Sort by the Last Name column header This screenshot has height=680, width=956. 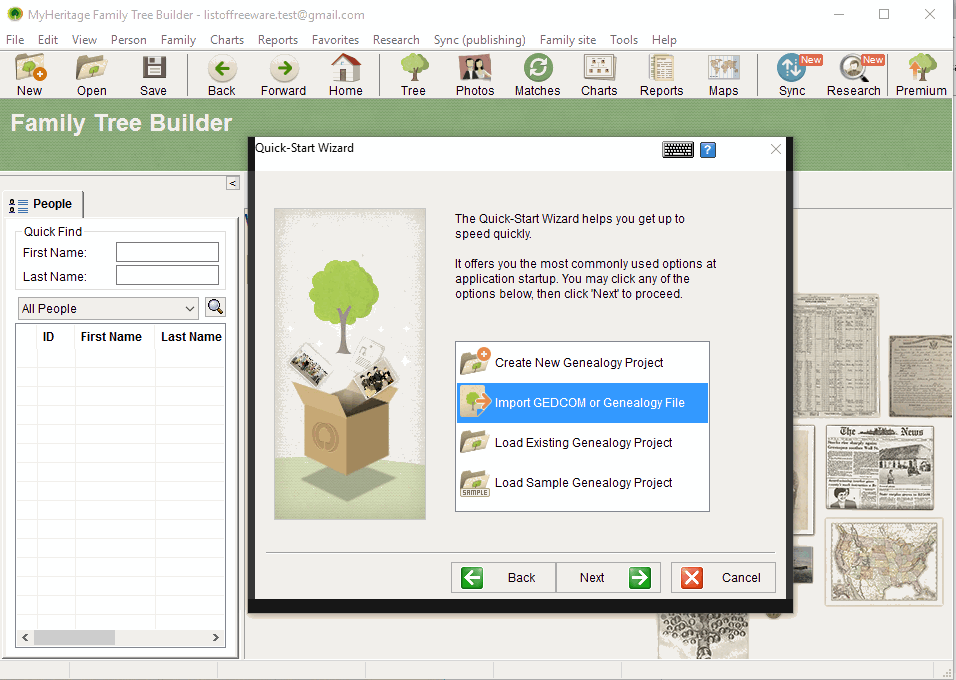pyautogui.click(x=191, y=337)
